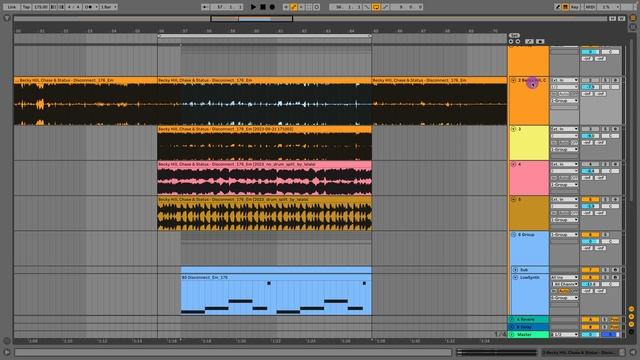Toggle the Track Delay show button

pyautogui.click(x=631, y=331)
